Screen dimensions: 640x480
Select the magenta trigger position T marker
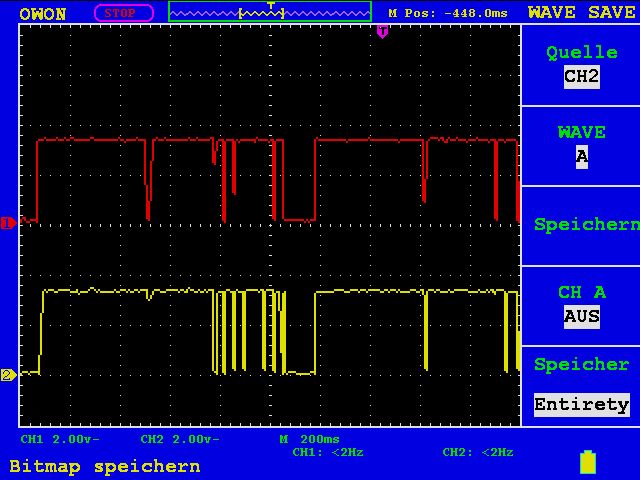coord(382,31)
